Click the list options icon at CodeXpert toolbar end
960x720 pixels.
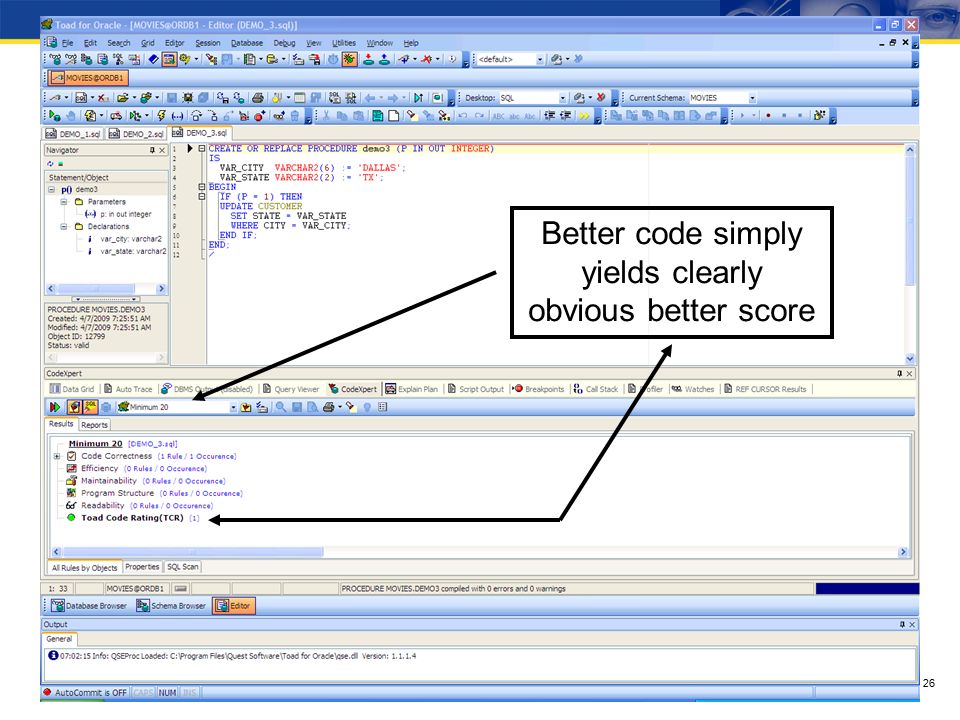[x=383, y=407]
